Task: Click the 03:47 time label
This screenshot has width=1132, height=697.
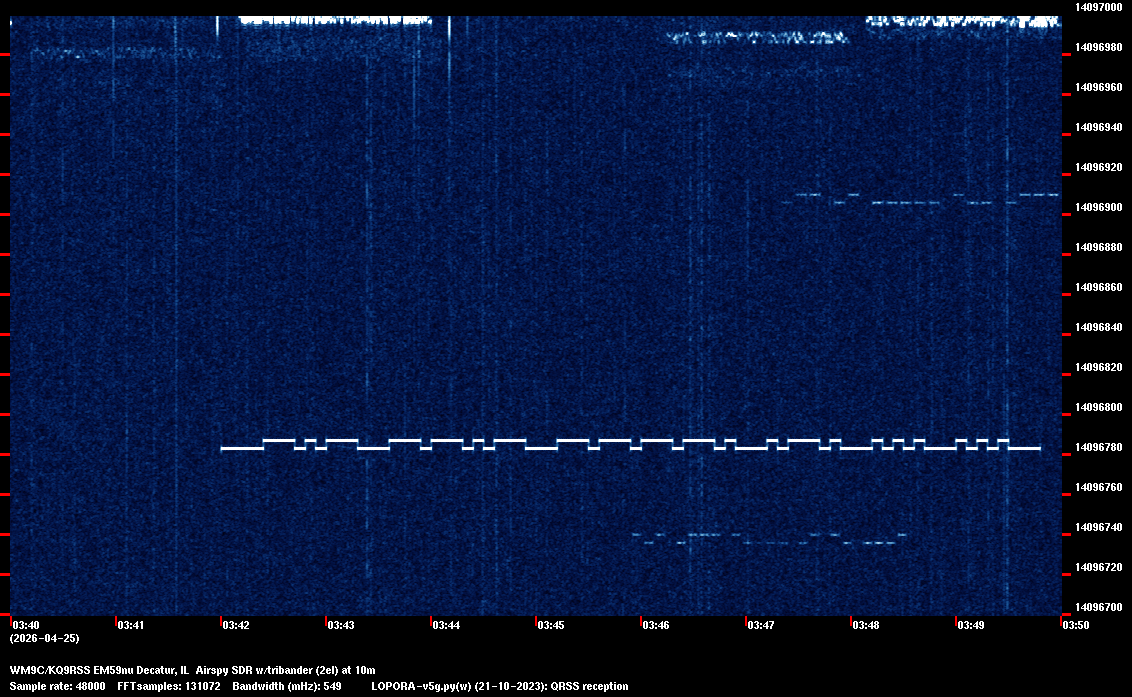Action: pyautogui.click(x=761, y=625)
